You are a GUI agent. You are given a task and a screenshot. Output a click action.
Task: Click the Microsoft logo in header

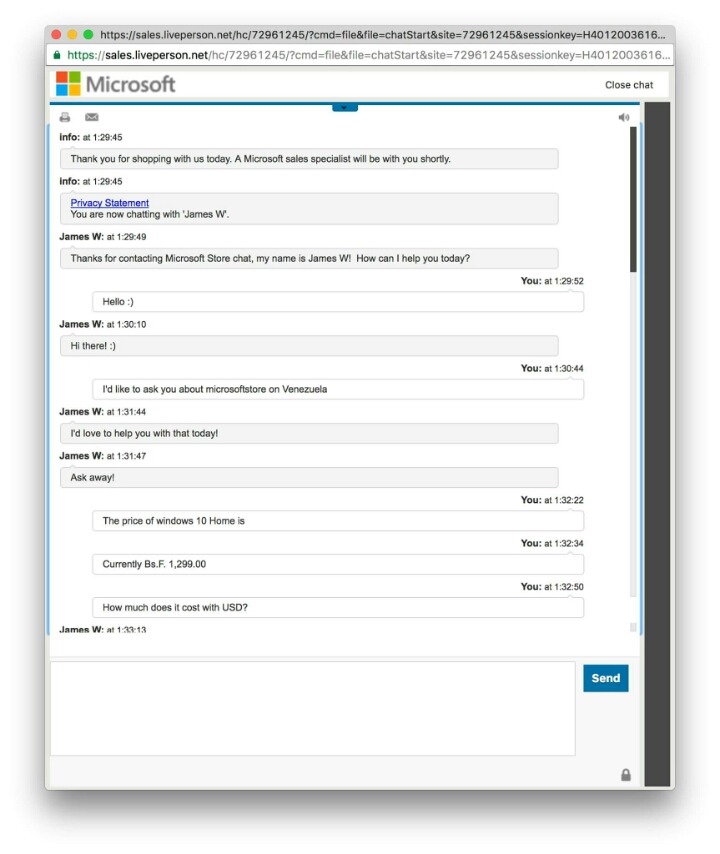coord(115,84)
